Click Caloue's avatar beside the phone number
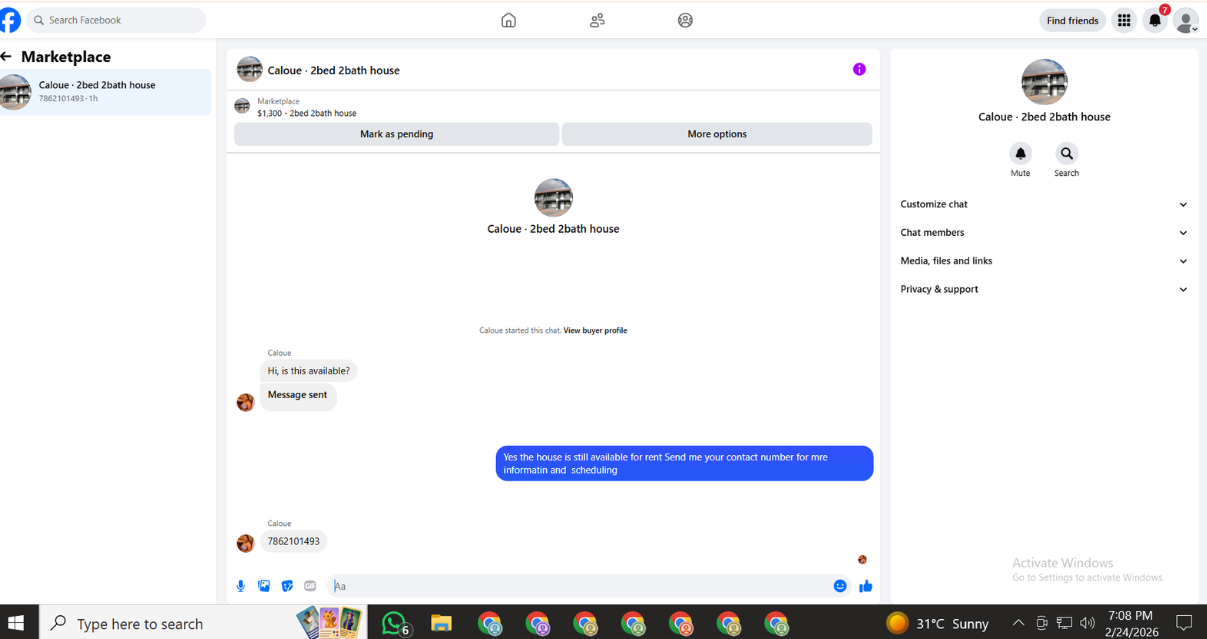Image resolution: width=1207 pixels, height=639 pixels. [245, 543]
